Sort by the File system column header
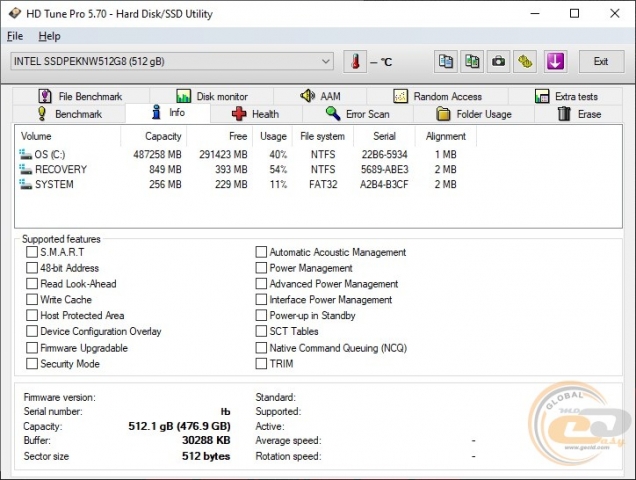The image size is (636, 480). pyautogui.click(x=322, y=136)
